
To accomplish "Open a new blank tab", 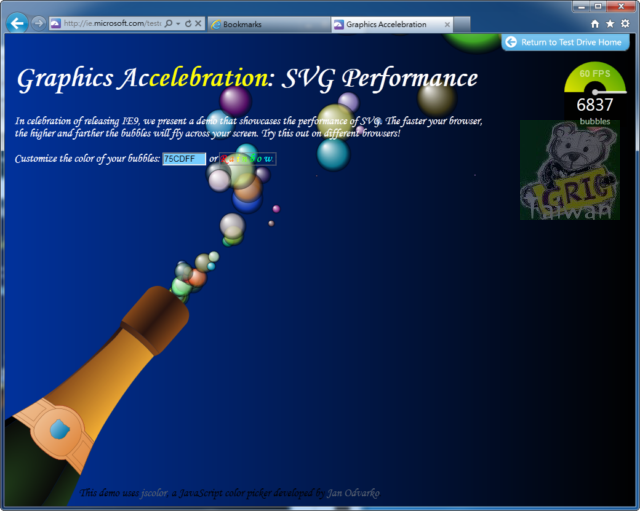I will [462, 24].
